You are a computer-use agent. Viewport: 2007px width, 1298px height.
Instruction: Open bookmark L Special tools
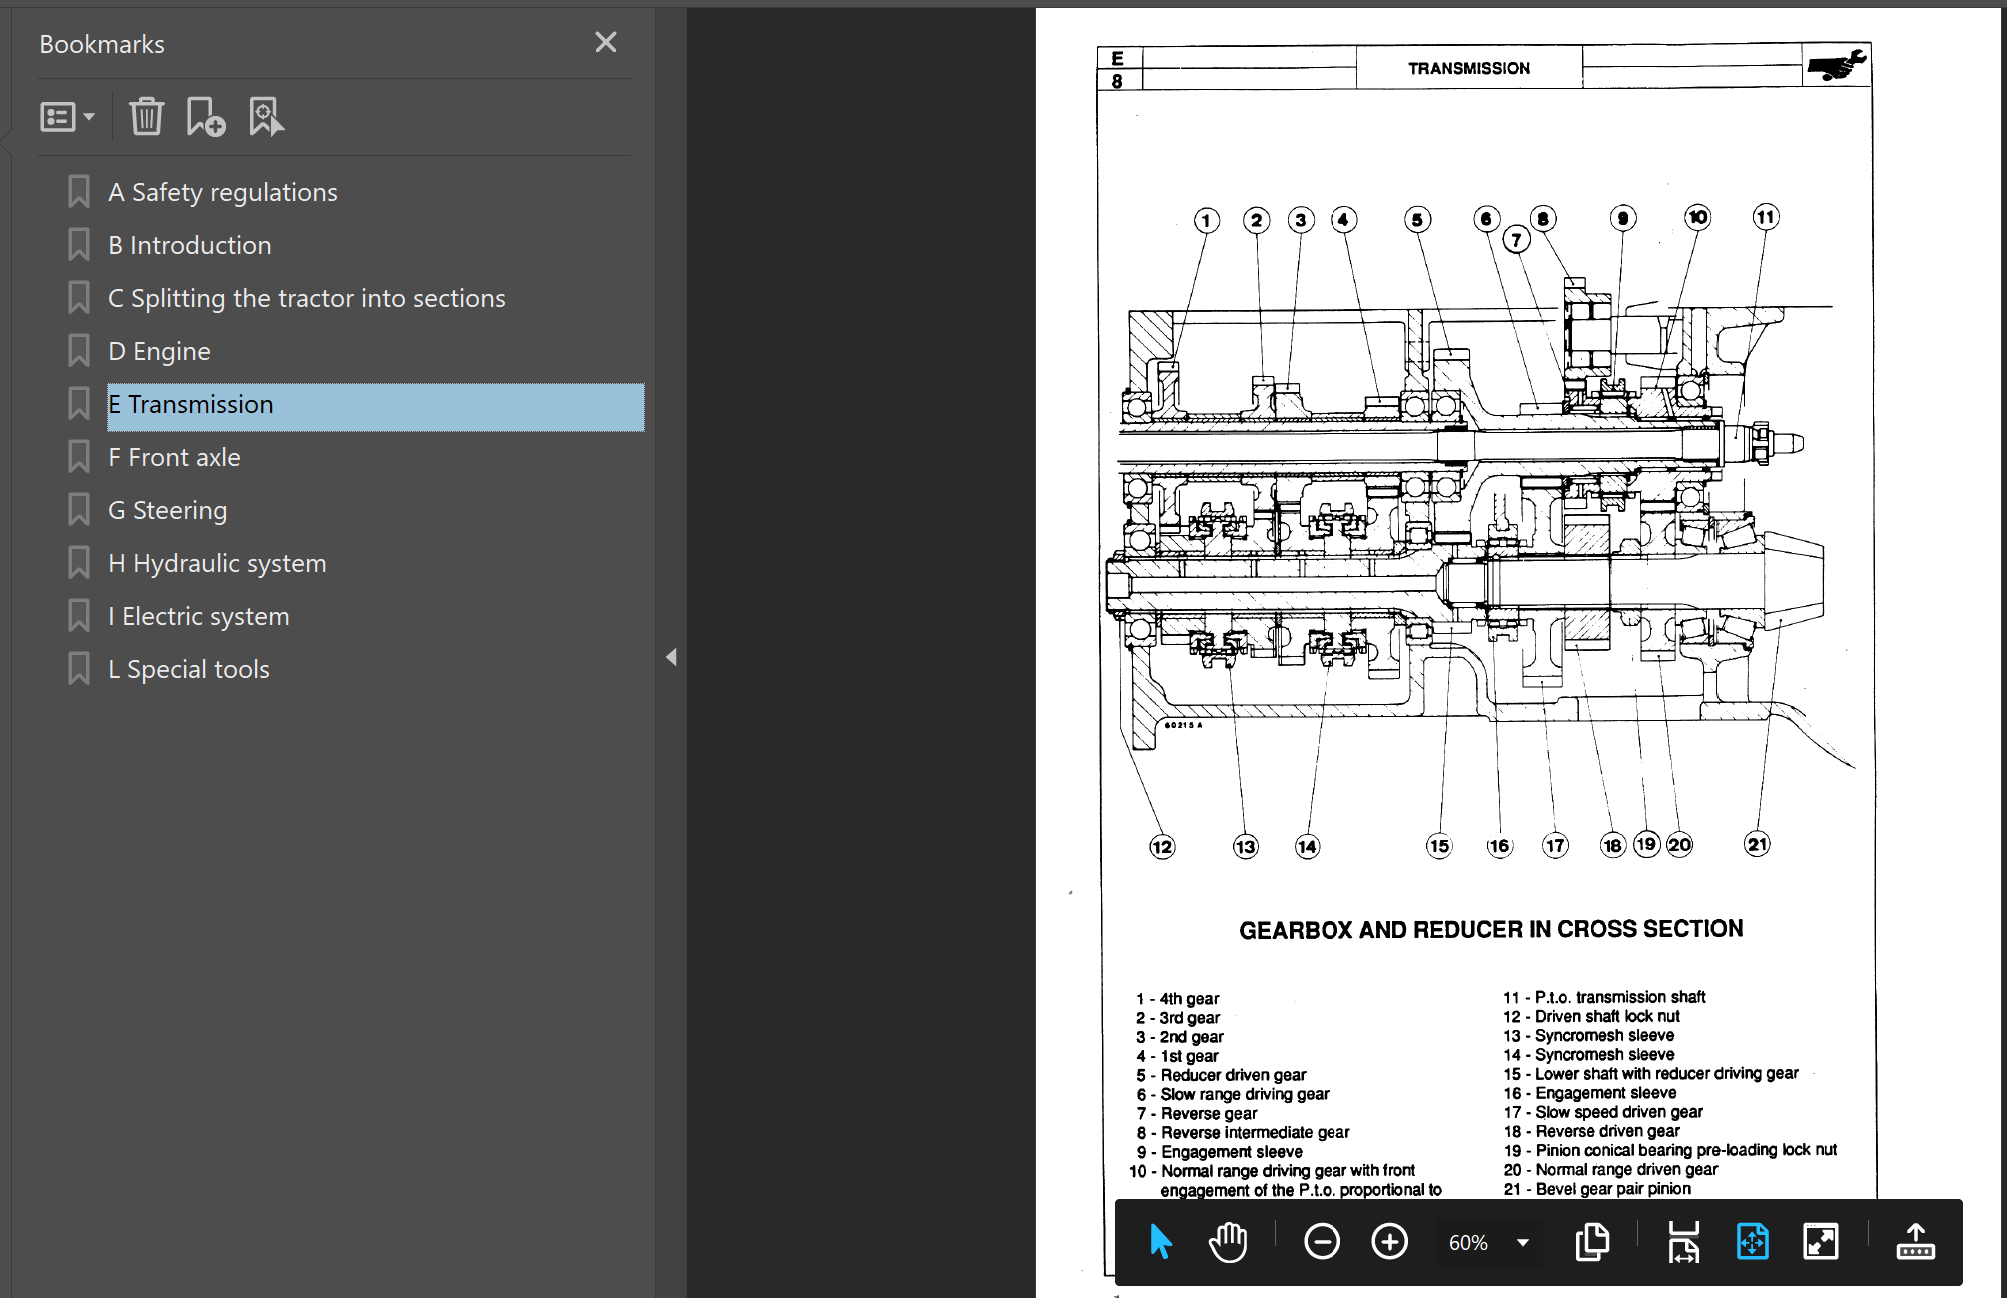[189, 669]
